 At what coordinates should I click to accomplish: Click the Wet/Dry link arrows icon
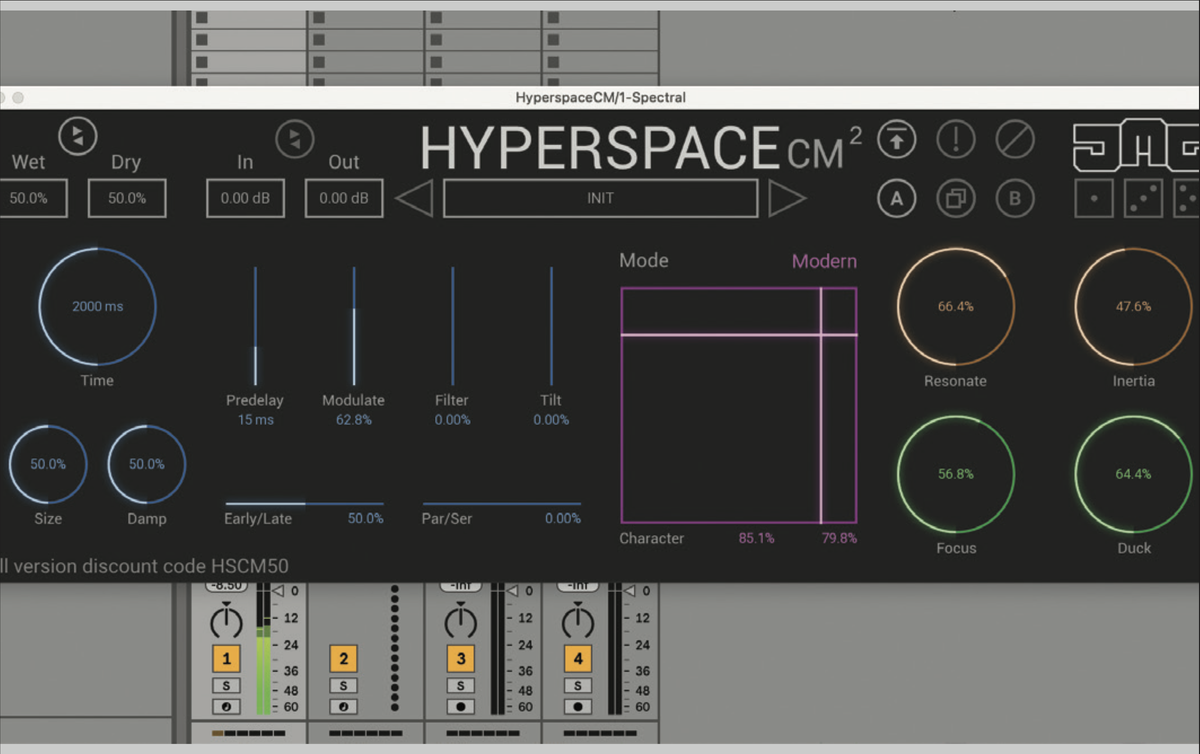pos(77,135)
